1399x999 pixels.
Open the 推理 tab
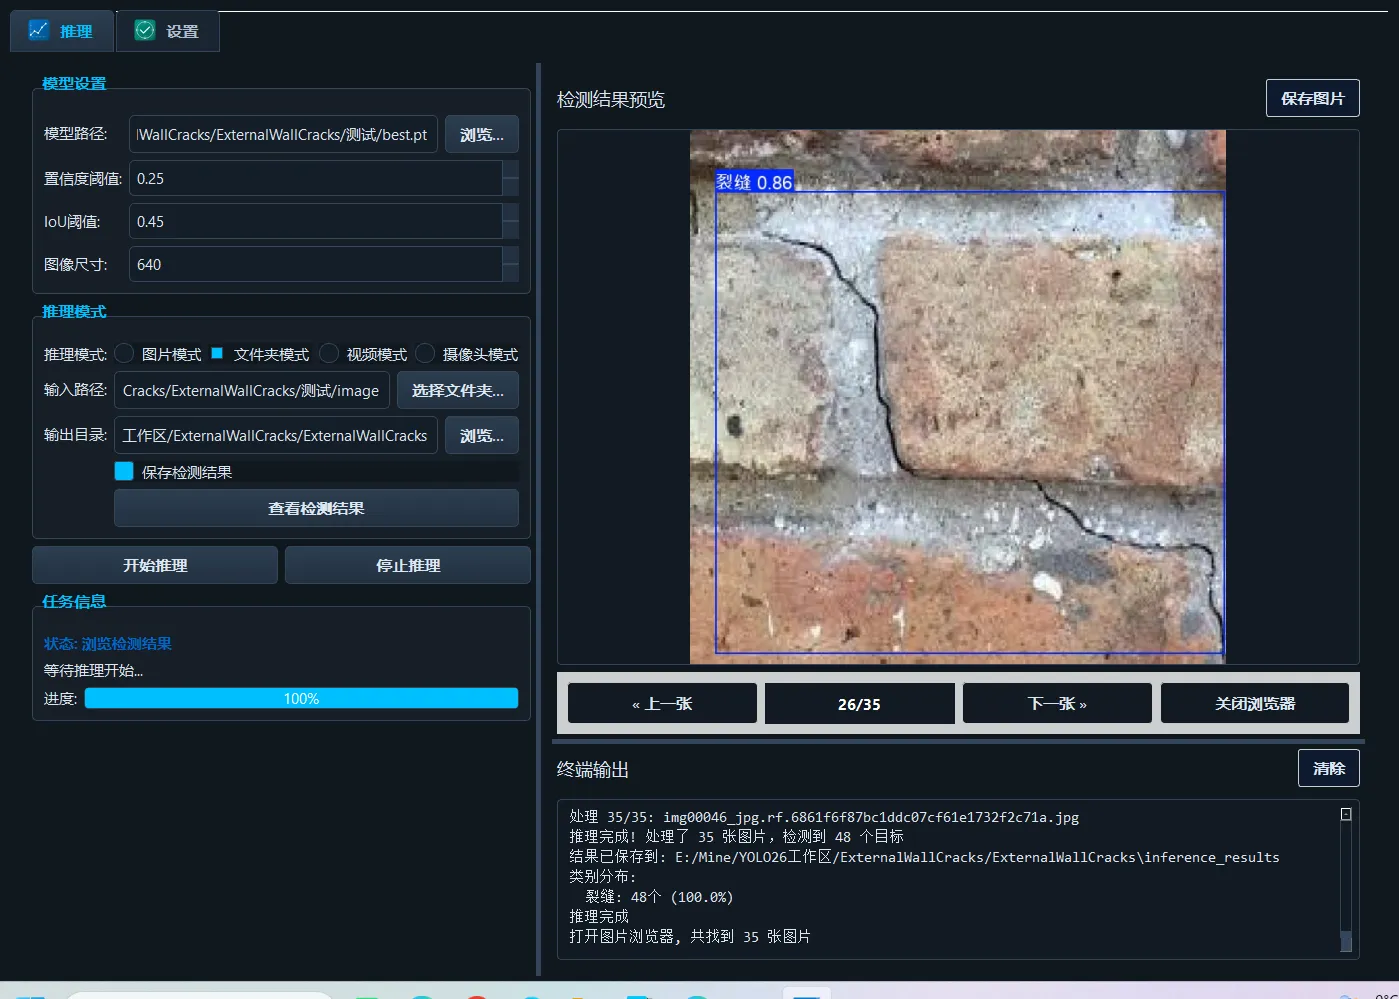click(62, 31)
